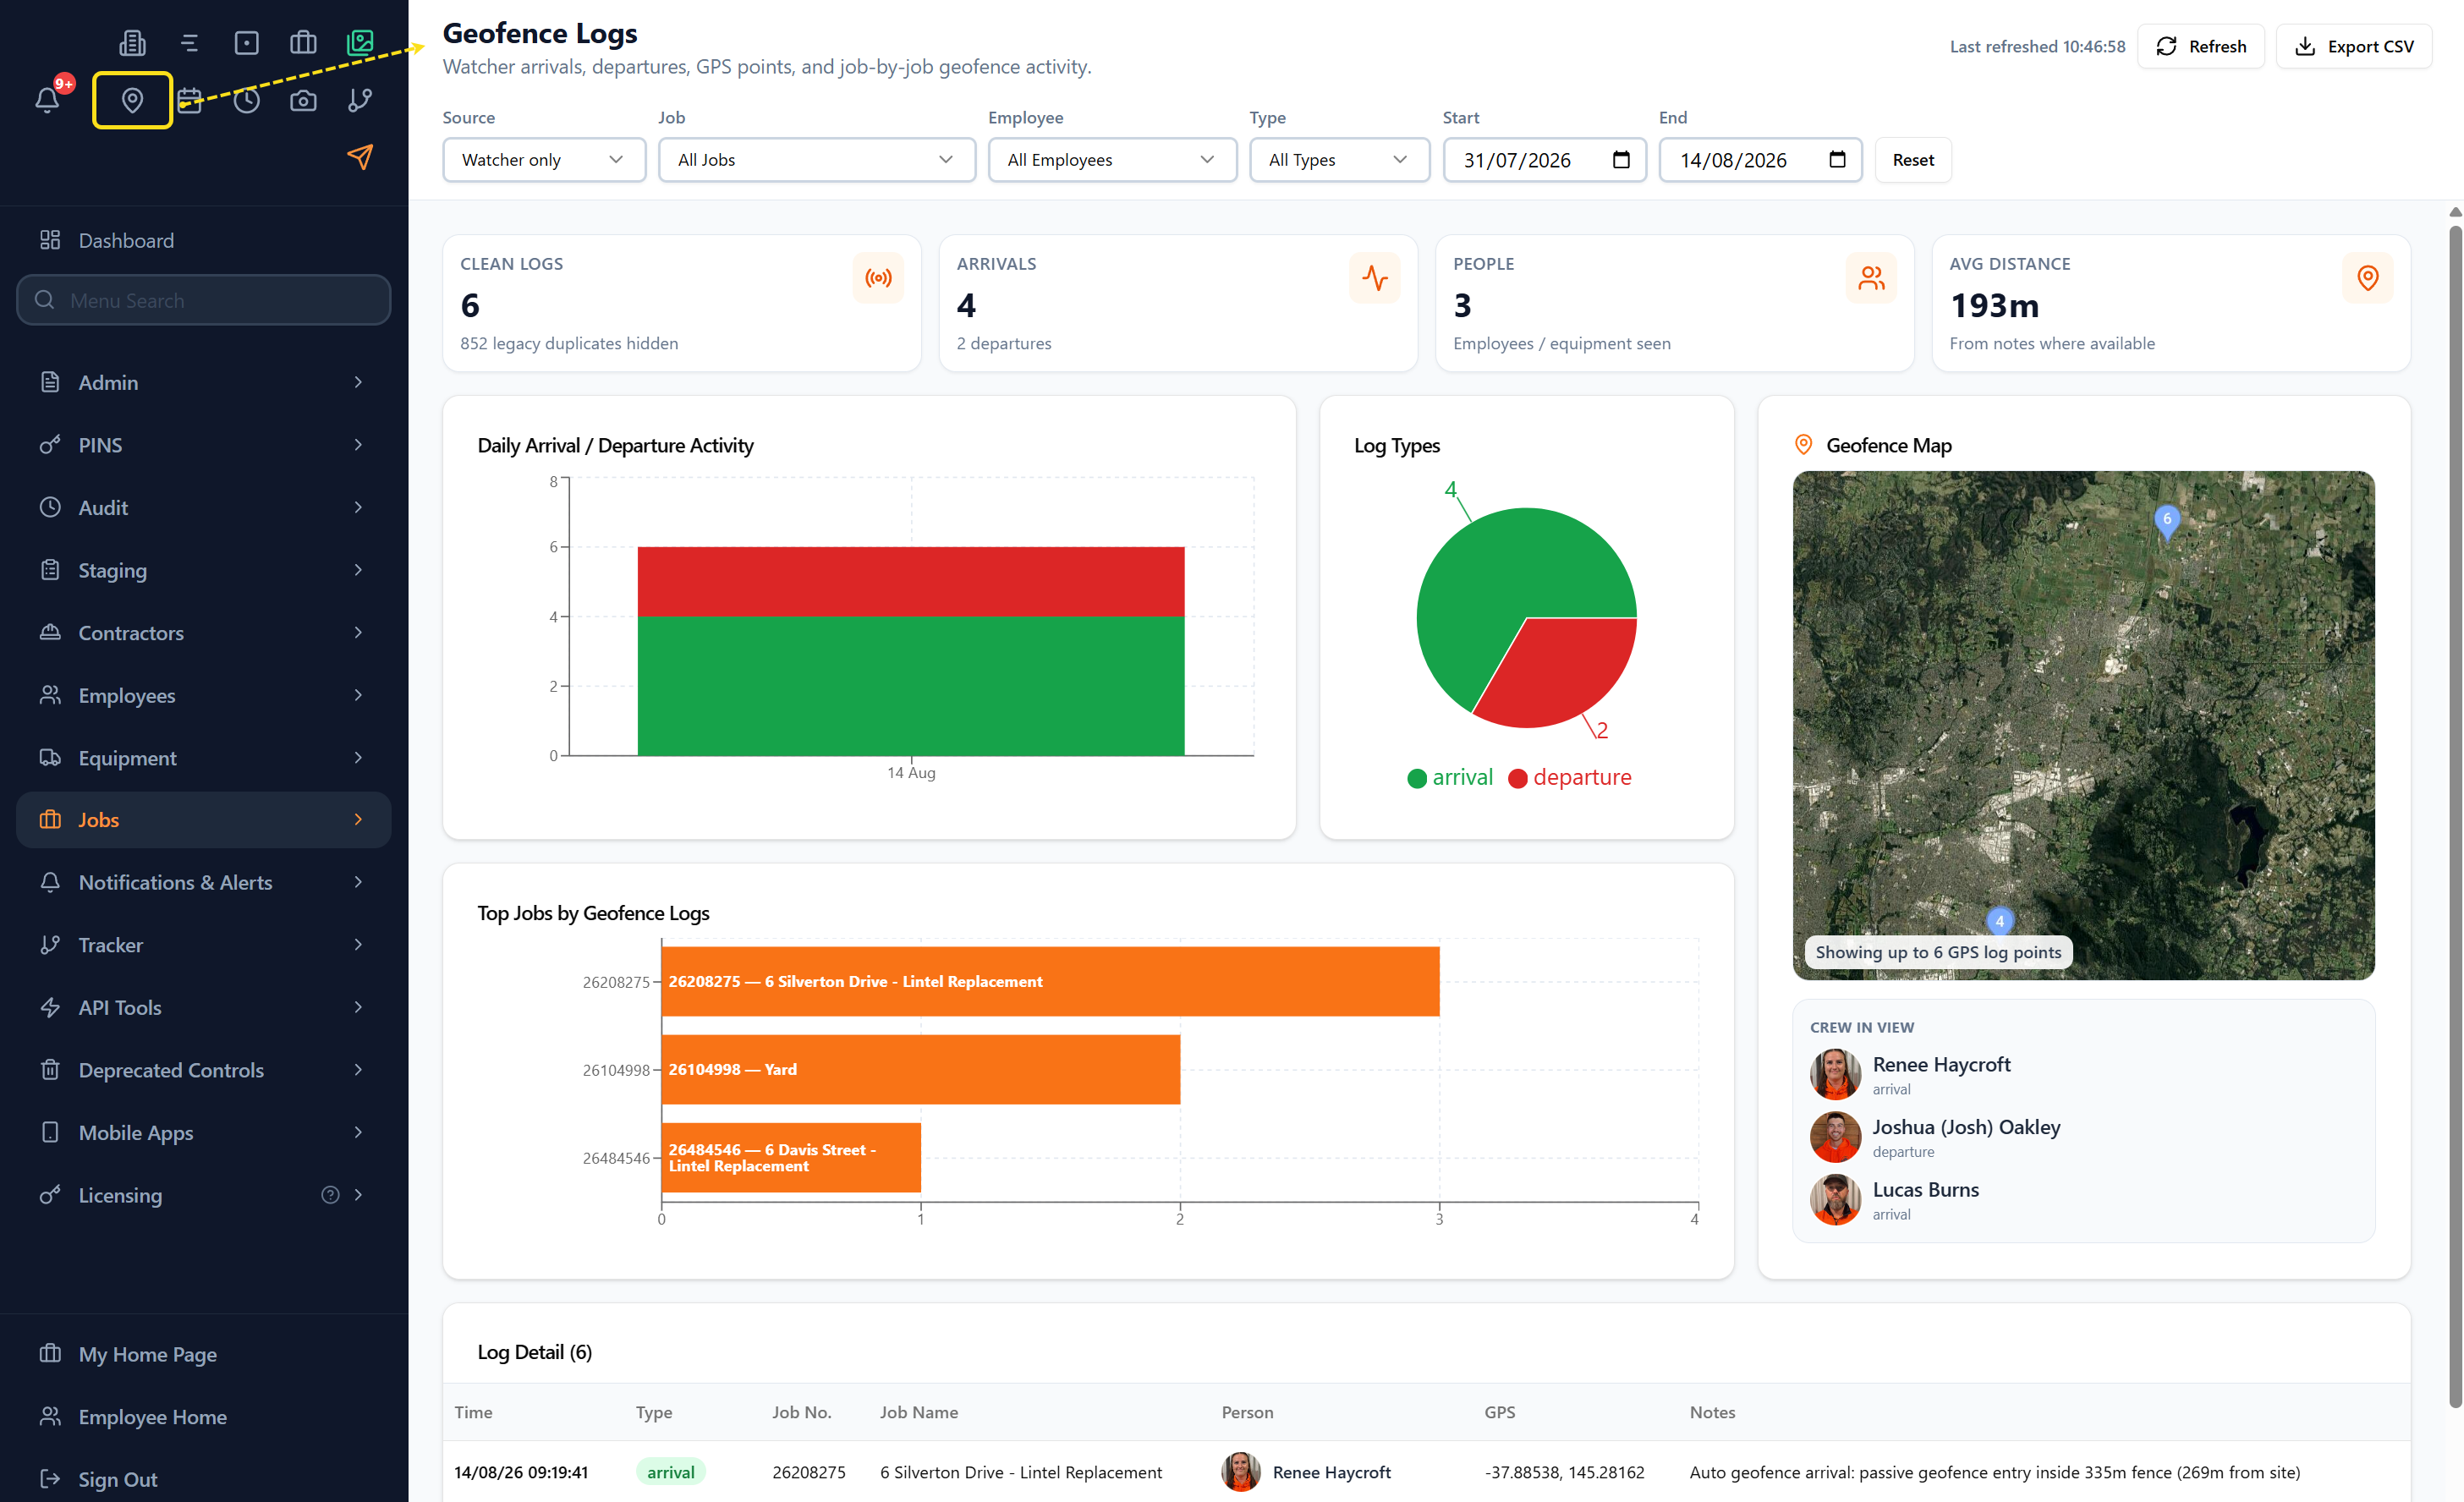The image size is (2464, 1502).
Task: Open Notifications & Alerts menu
Action: [203, 883]
